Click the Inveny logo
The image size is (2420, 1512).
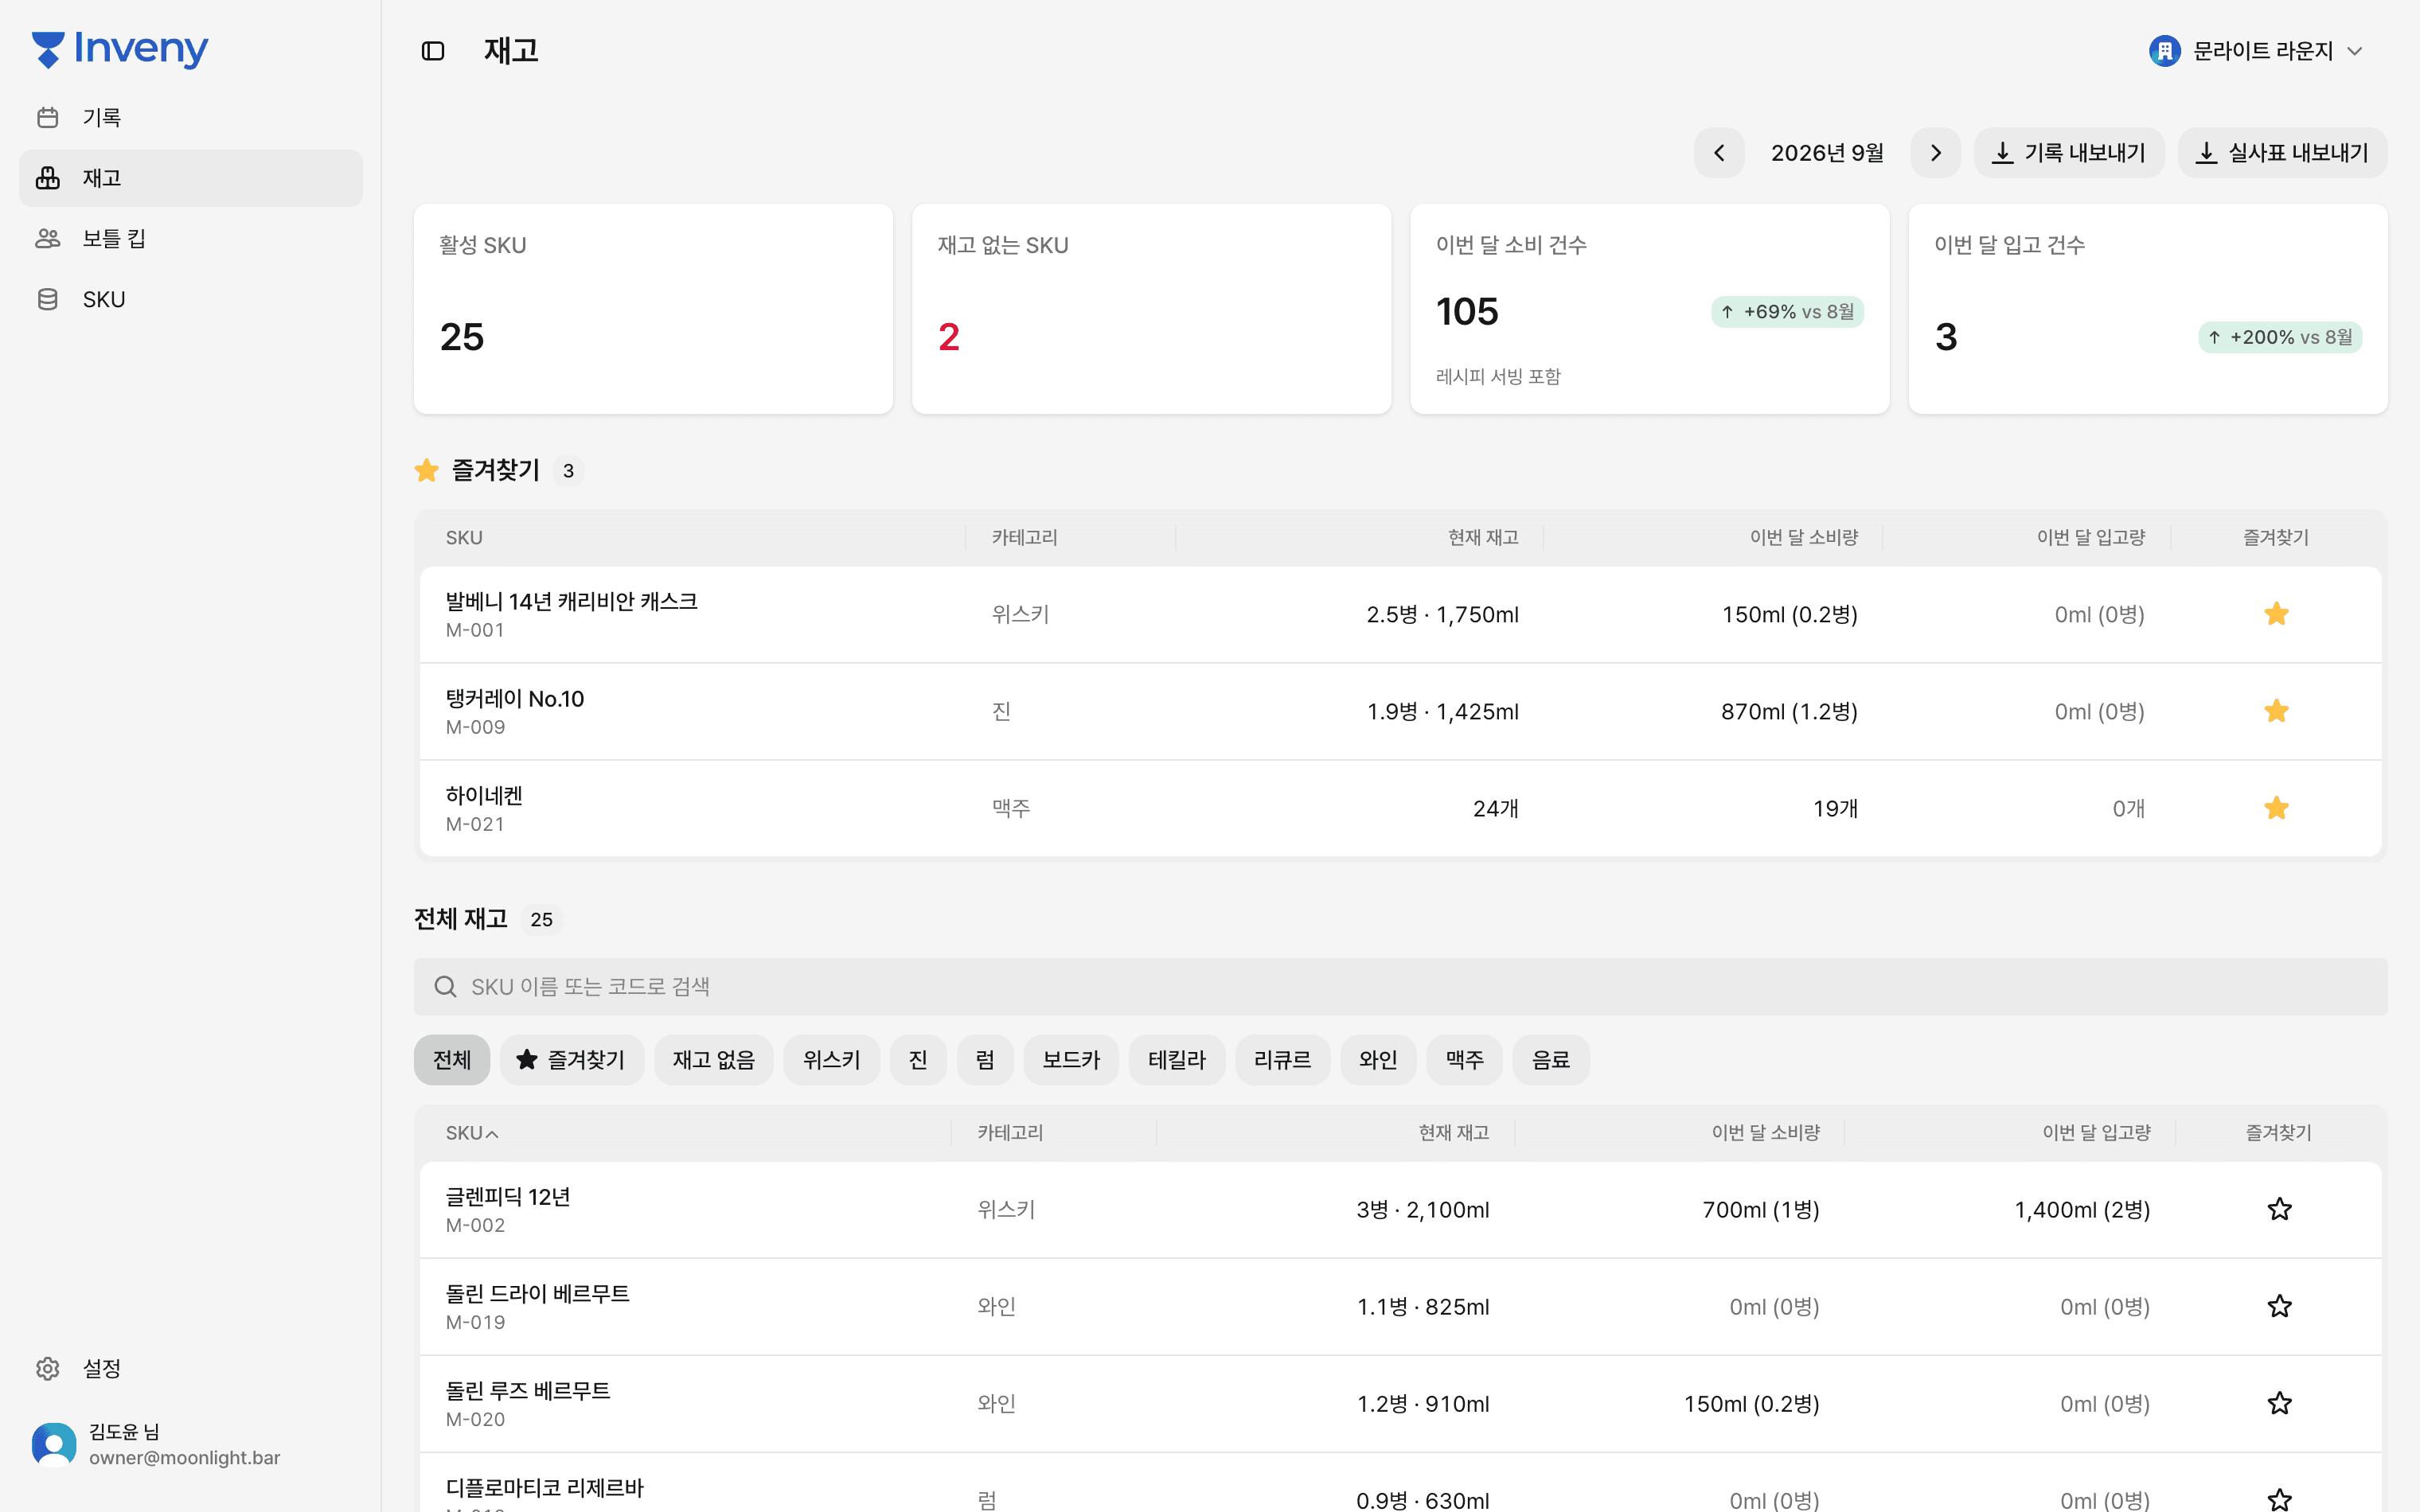(120, 49)
